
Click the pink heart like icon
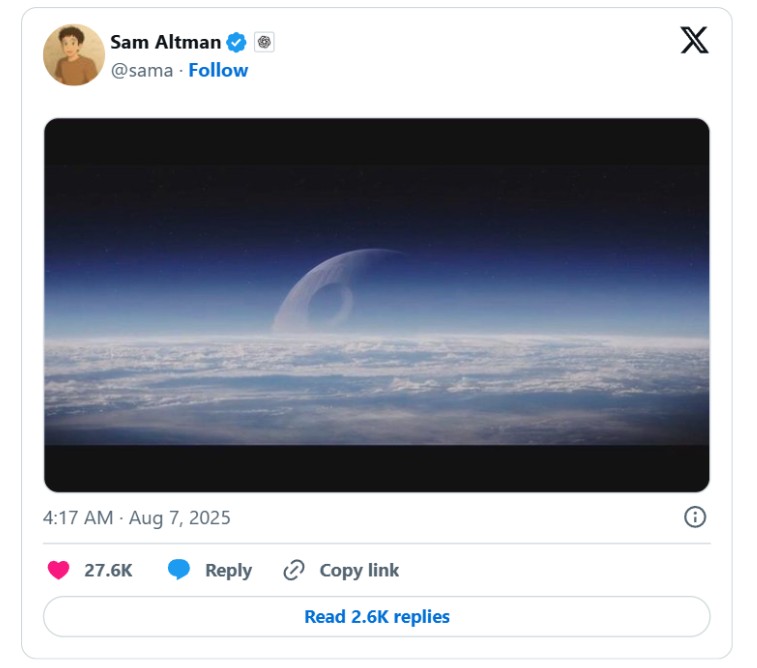point(58,570)
